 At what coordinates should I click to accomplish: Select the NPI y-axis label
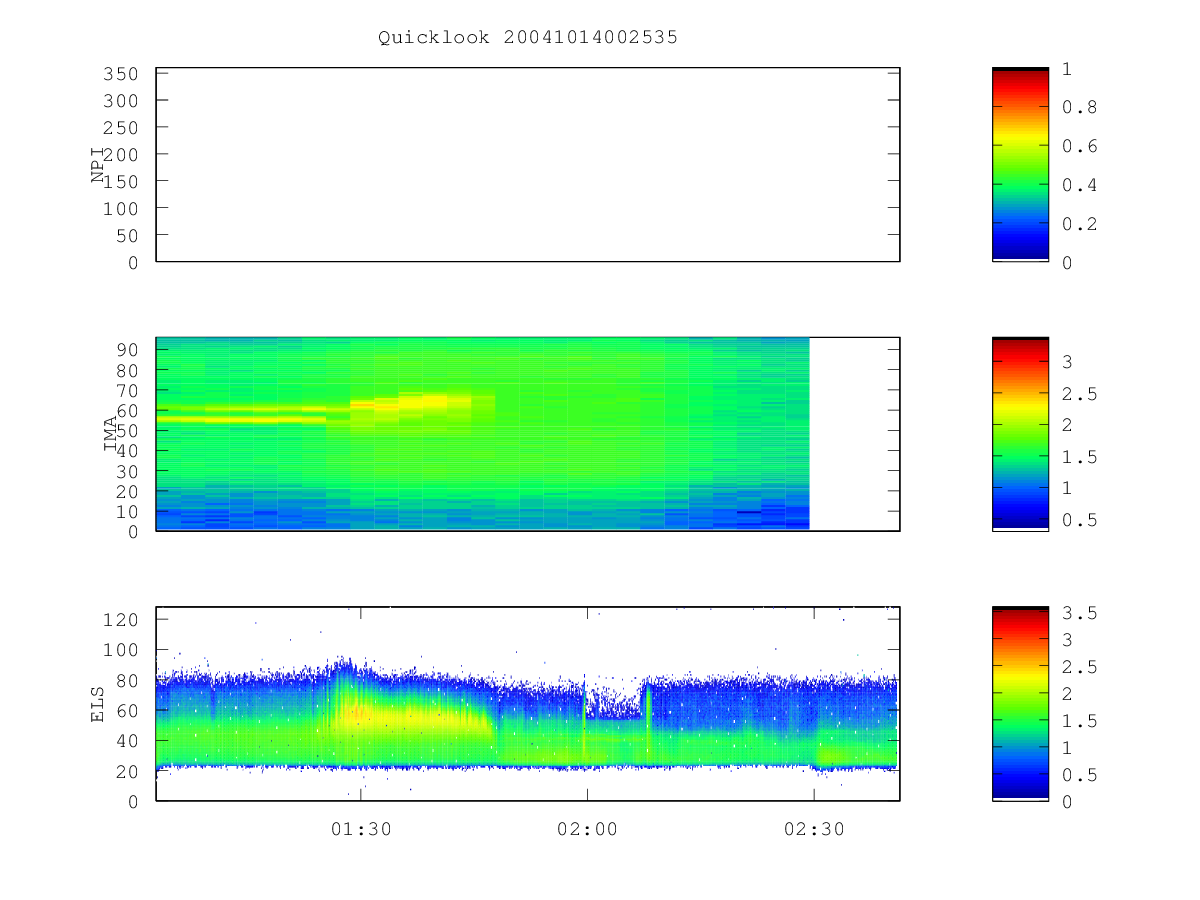click(x=98, y=165)
